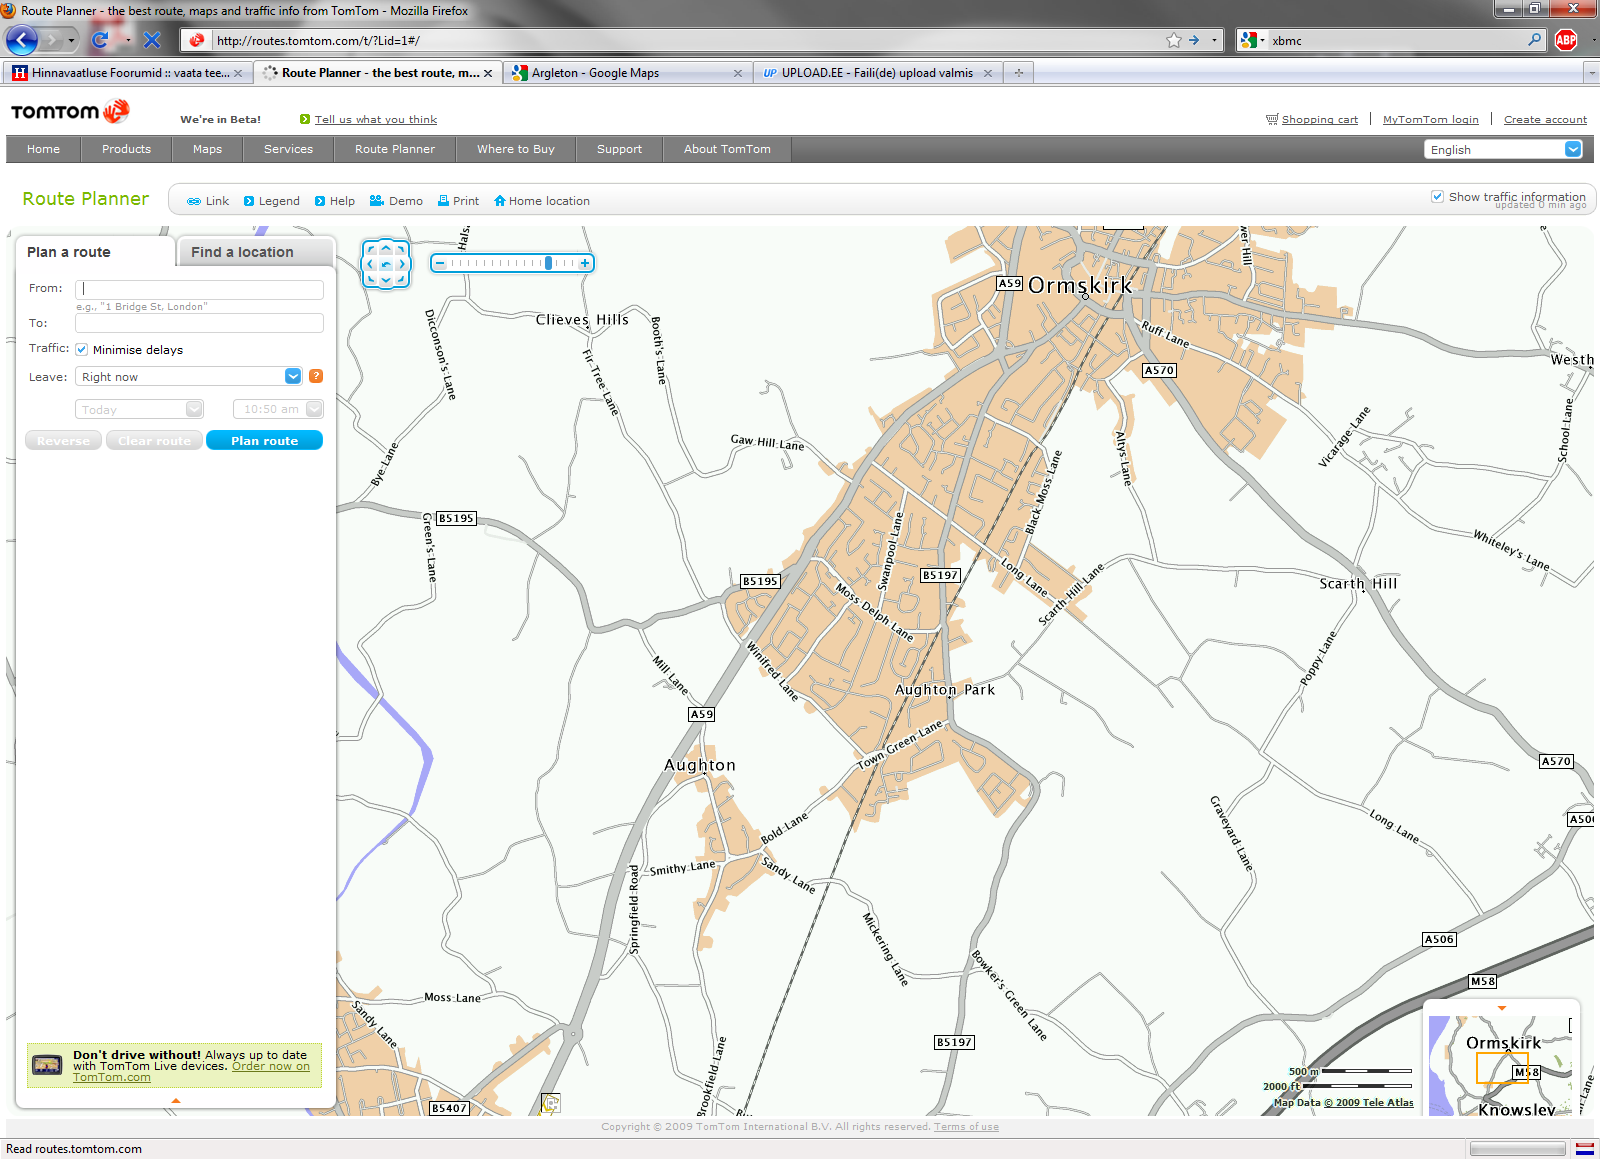
Task: Bookmark this page with the star icon
Action: click(x=1174, y=40)
